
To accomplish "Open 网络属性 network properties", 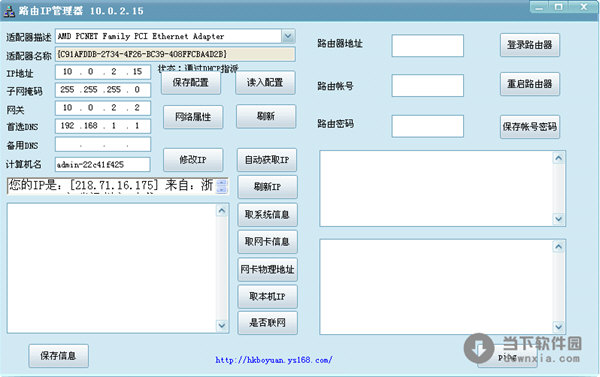I will (x=193, y=117).
